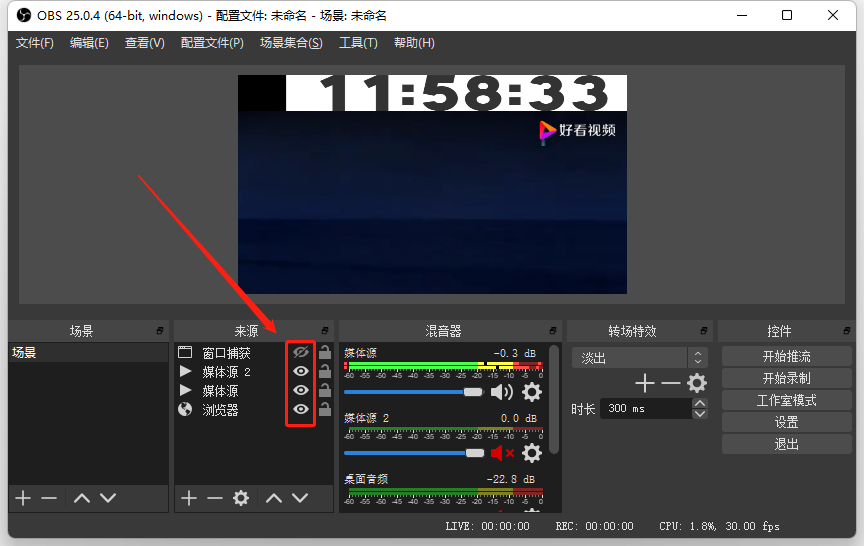Unmute the 媒体源 2 audio channel
This screenshot has width=864, height=546.
tap(501, 453)
